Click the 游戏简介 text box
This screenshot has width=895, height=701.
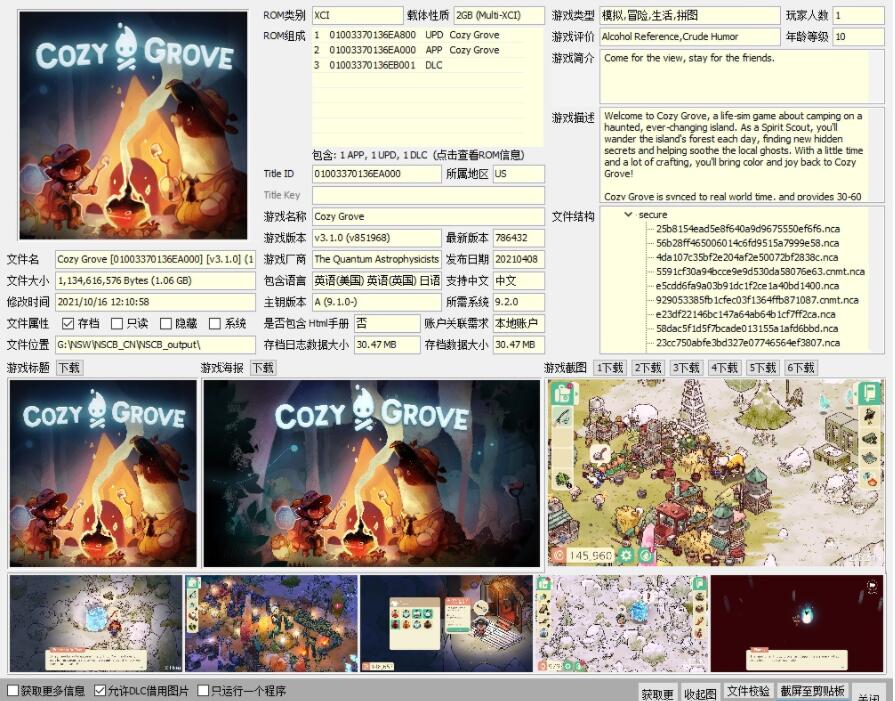coord(741,77)
